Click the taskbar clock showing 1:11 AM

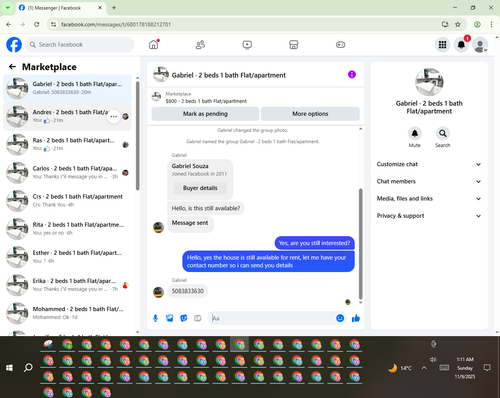(465, 368)
